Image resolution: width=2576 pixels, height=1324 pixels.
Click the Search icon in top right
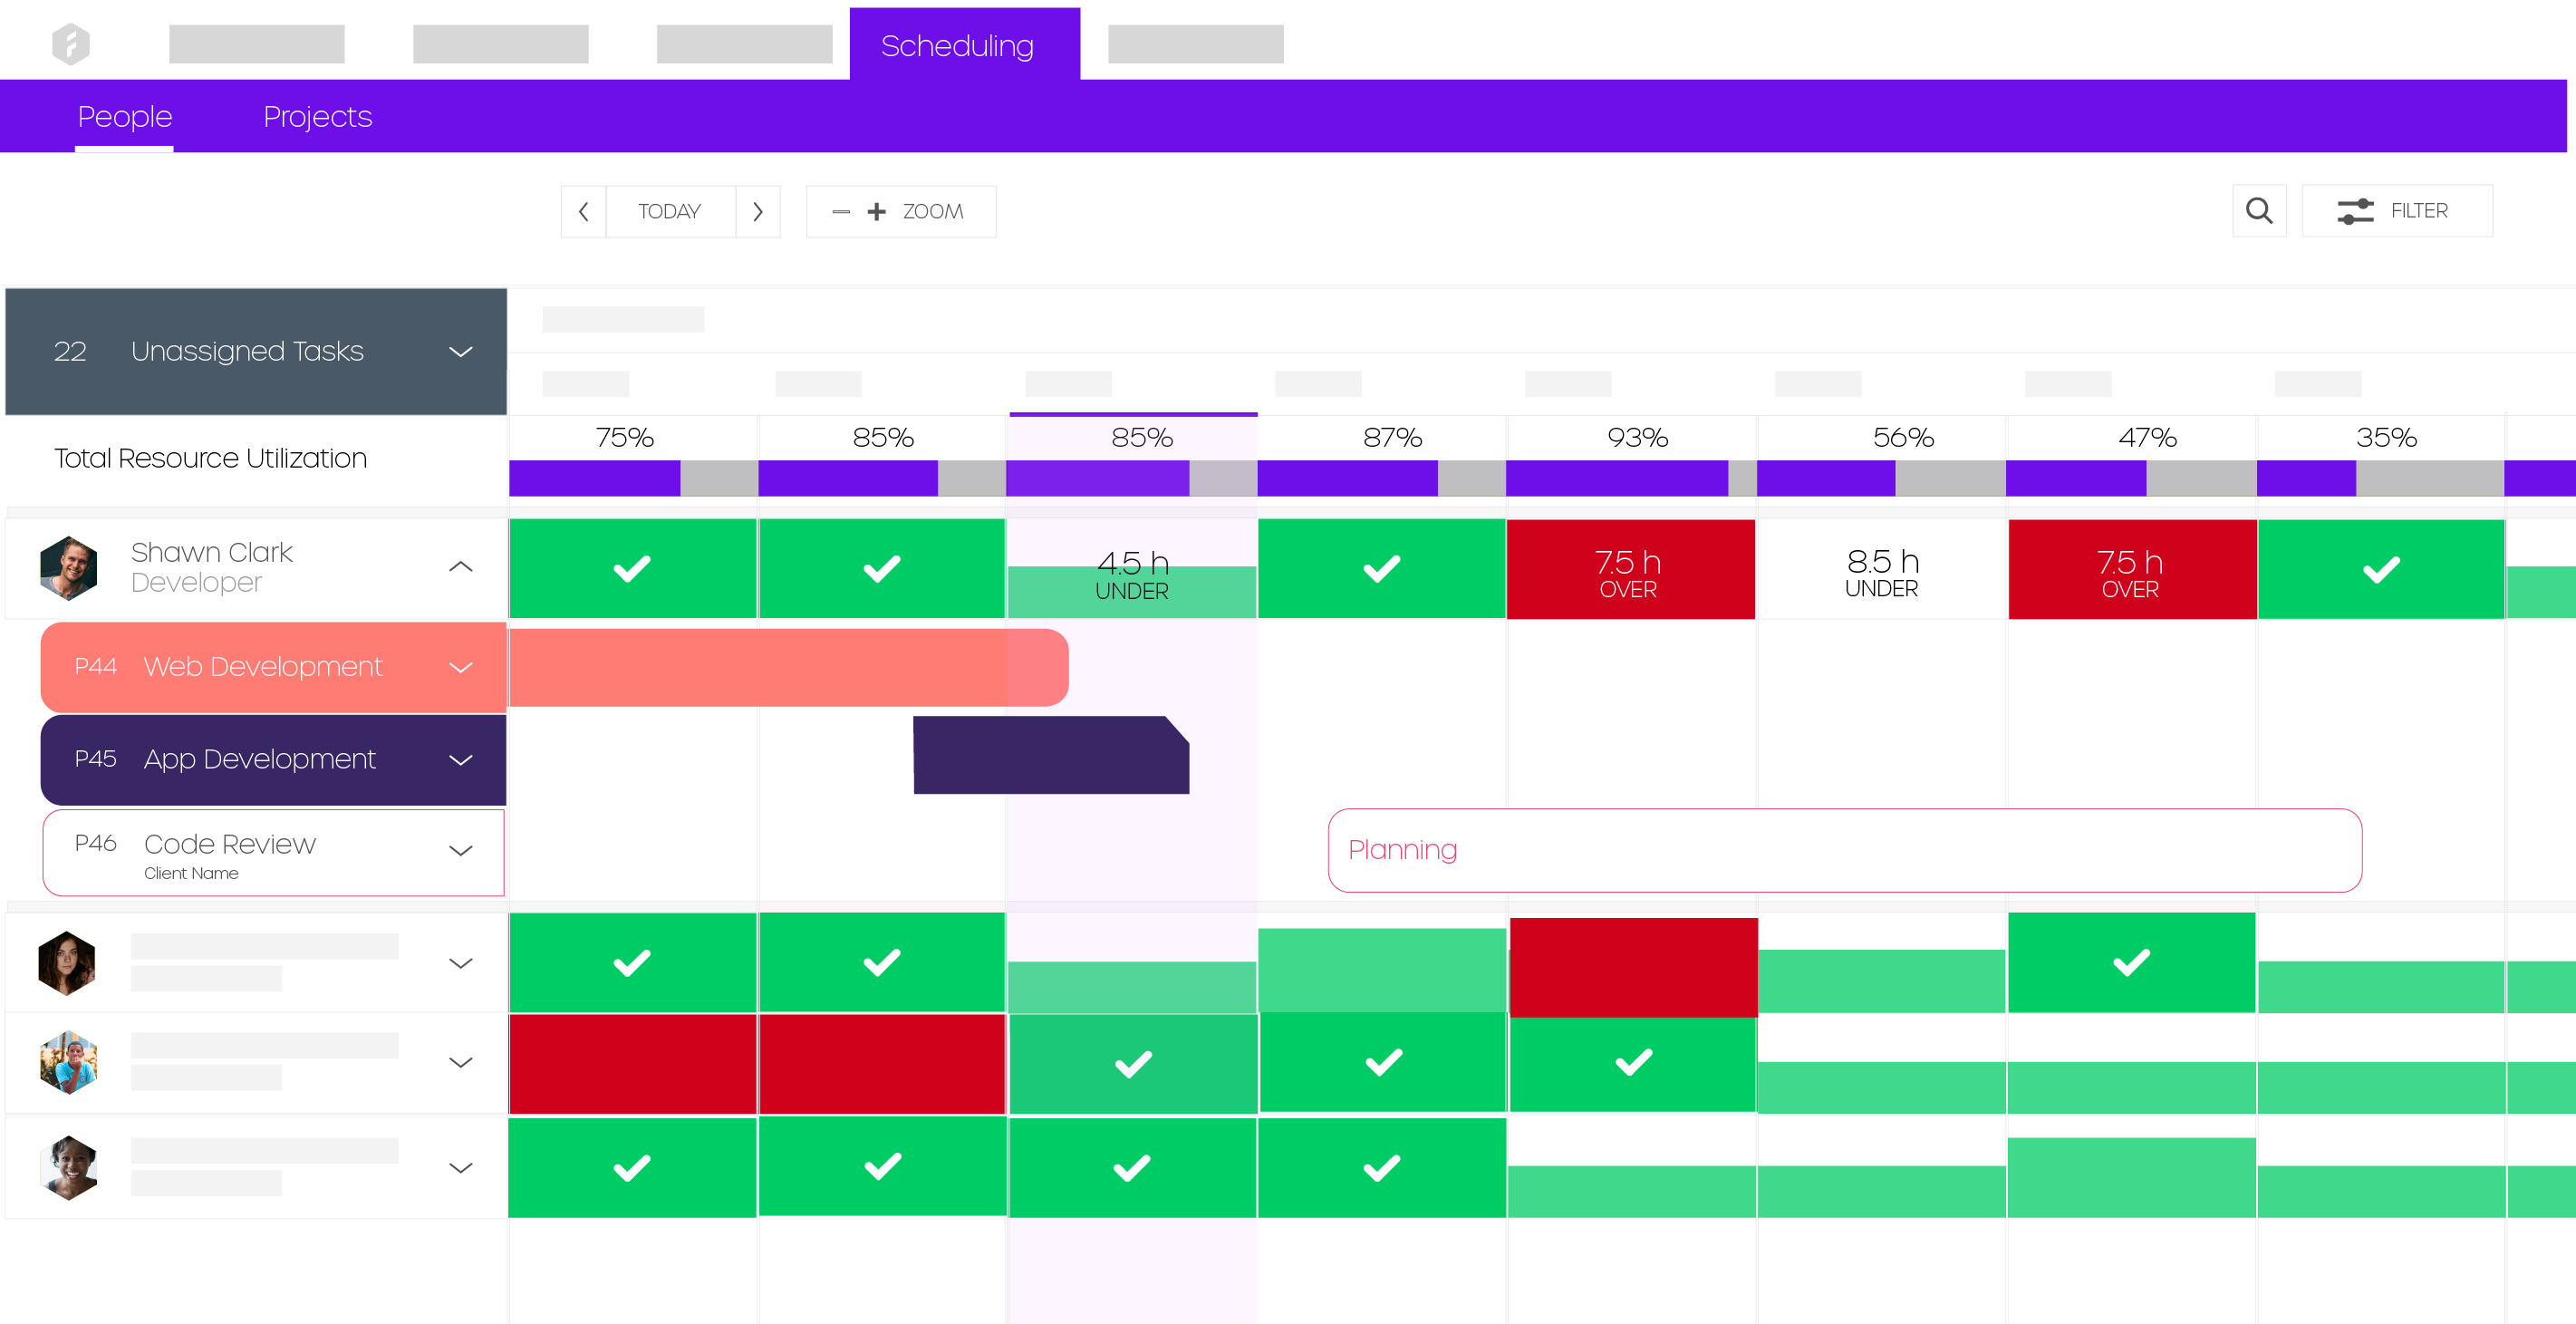[2259, 211]
